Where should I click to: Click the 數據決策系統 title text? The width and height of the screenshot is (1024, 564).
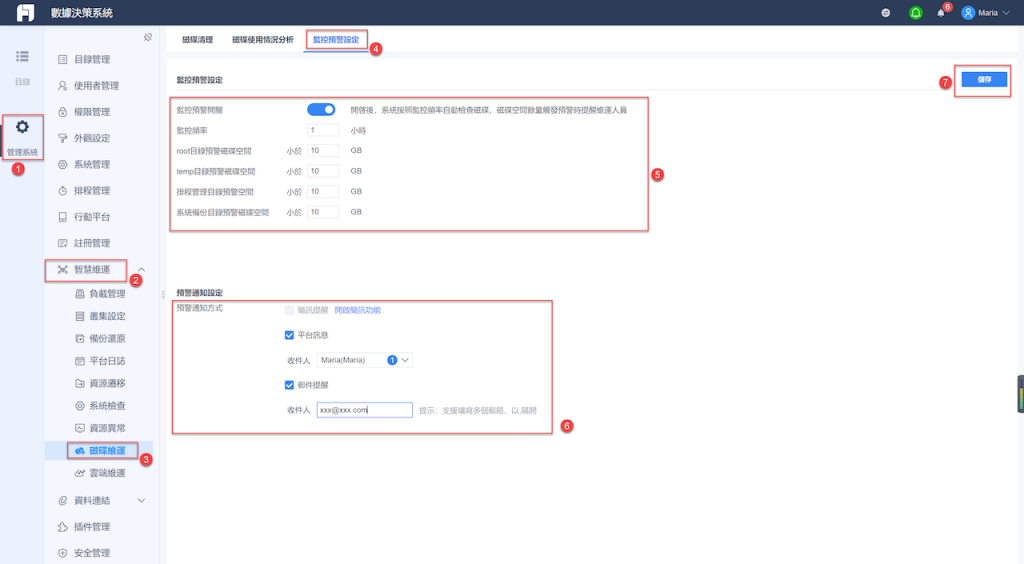(82, 12)
